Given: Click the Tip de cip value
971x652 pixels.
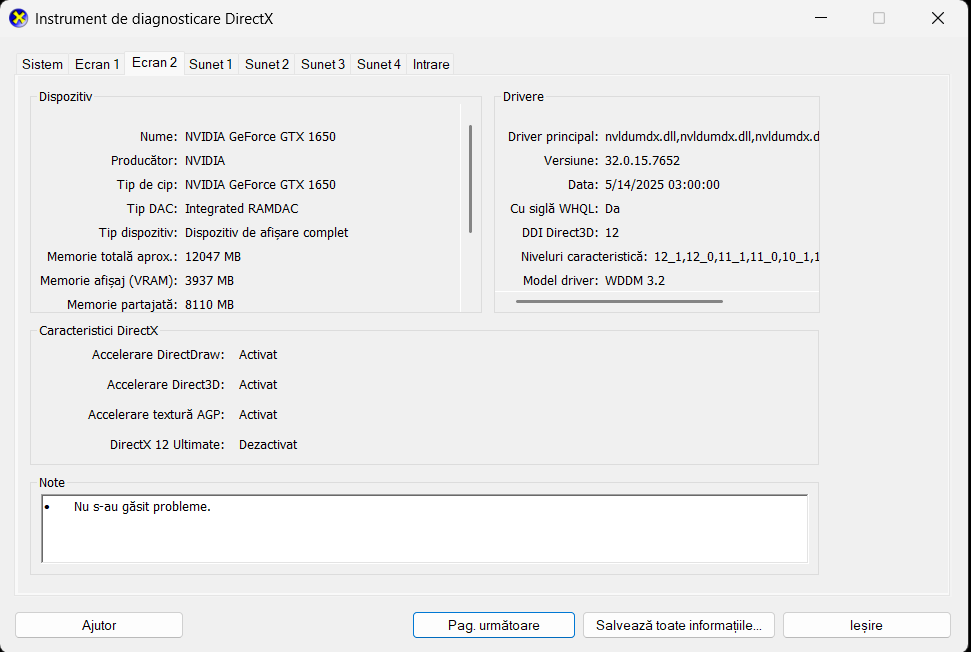Looking at the screenshot, I should click(x=260, y=185).
